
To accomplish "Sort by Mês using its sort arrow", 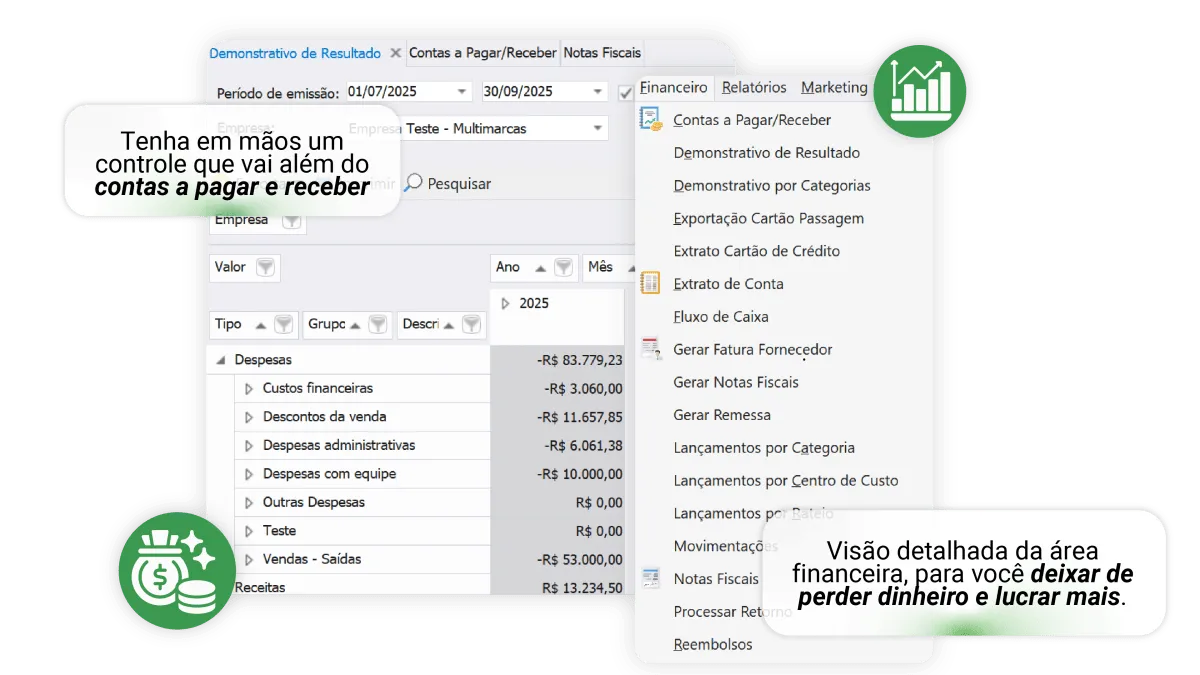I will pos(630,267).
